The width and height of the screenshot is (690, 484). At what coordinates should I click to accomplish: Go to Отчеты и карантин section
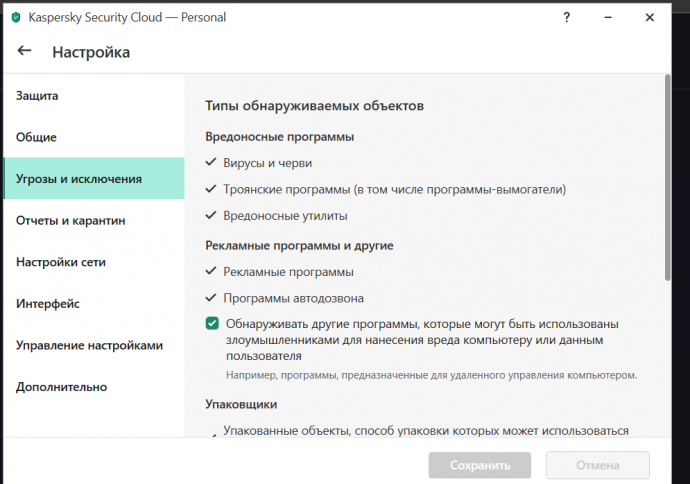pyautogui.click(x=70, y=220)
